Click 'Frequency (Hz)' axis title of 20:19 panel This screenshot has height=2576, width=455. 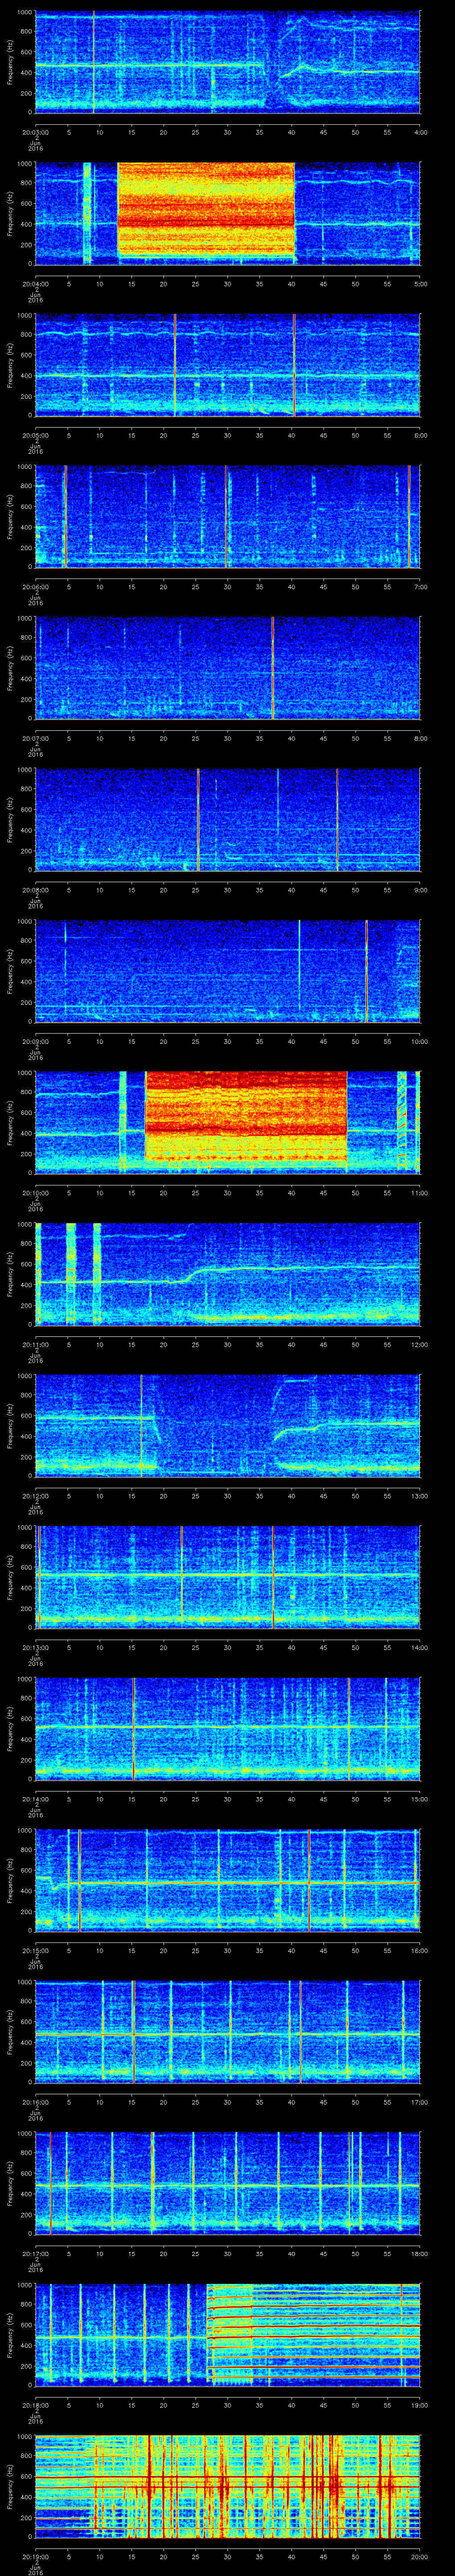point(10,2487)
